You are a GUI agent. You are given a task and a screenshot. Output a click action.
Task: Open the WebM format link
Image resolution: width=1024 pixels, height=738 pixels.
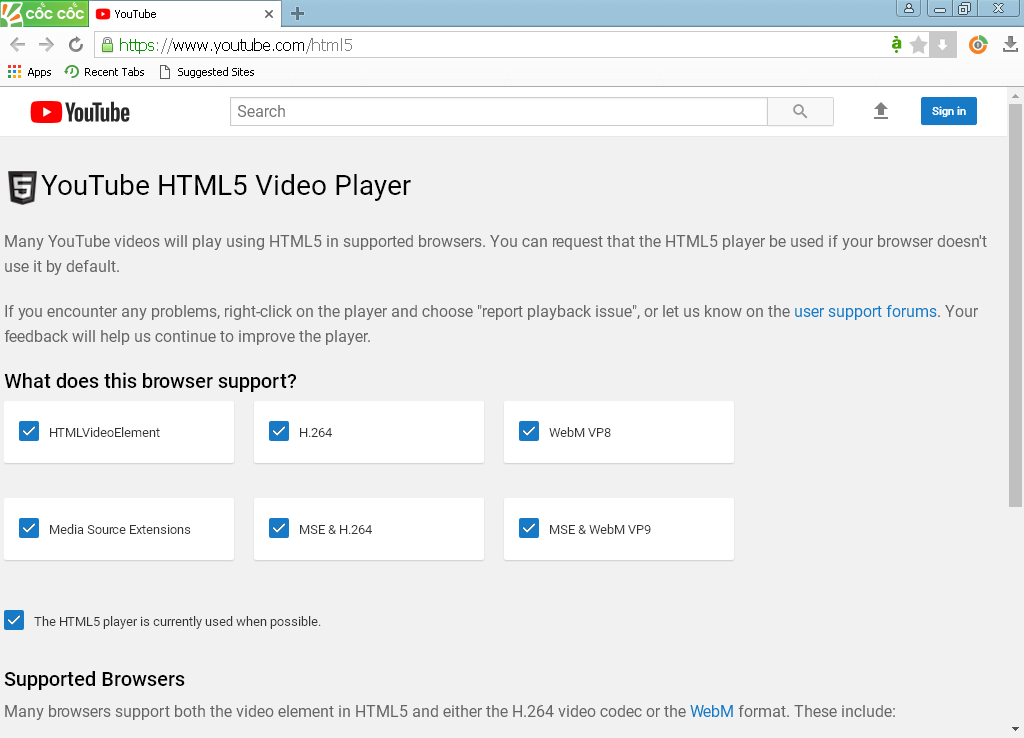coord(712,711)
